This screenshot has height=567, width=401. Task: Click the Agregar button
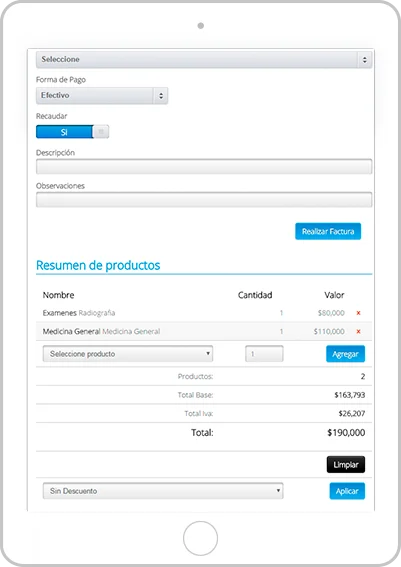pos(345,354)
